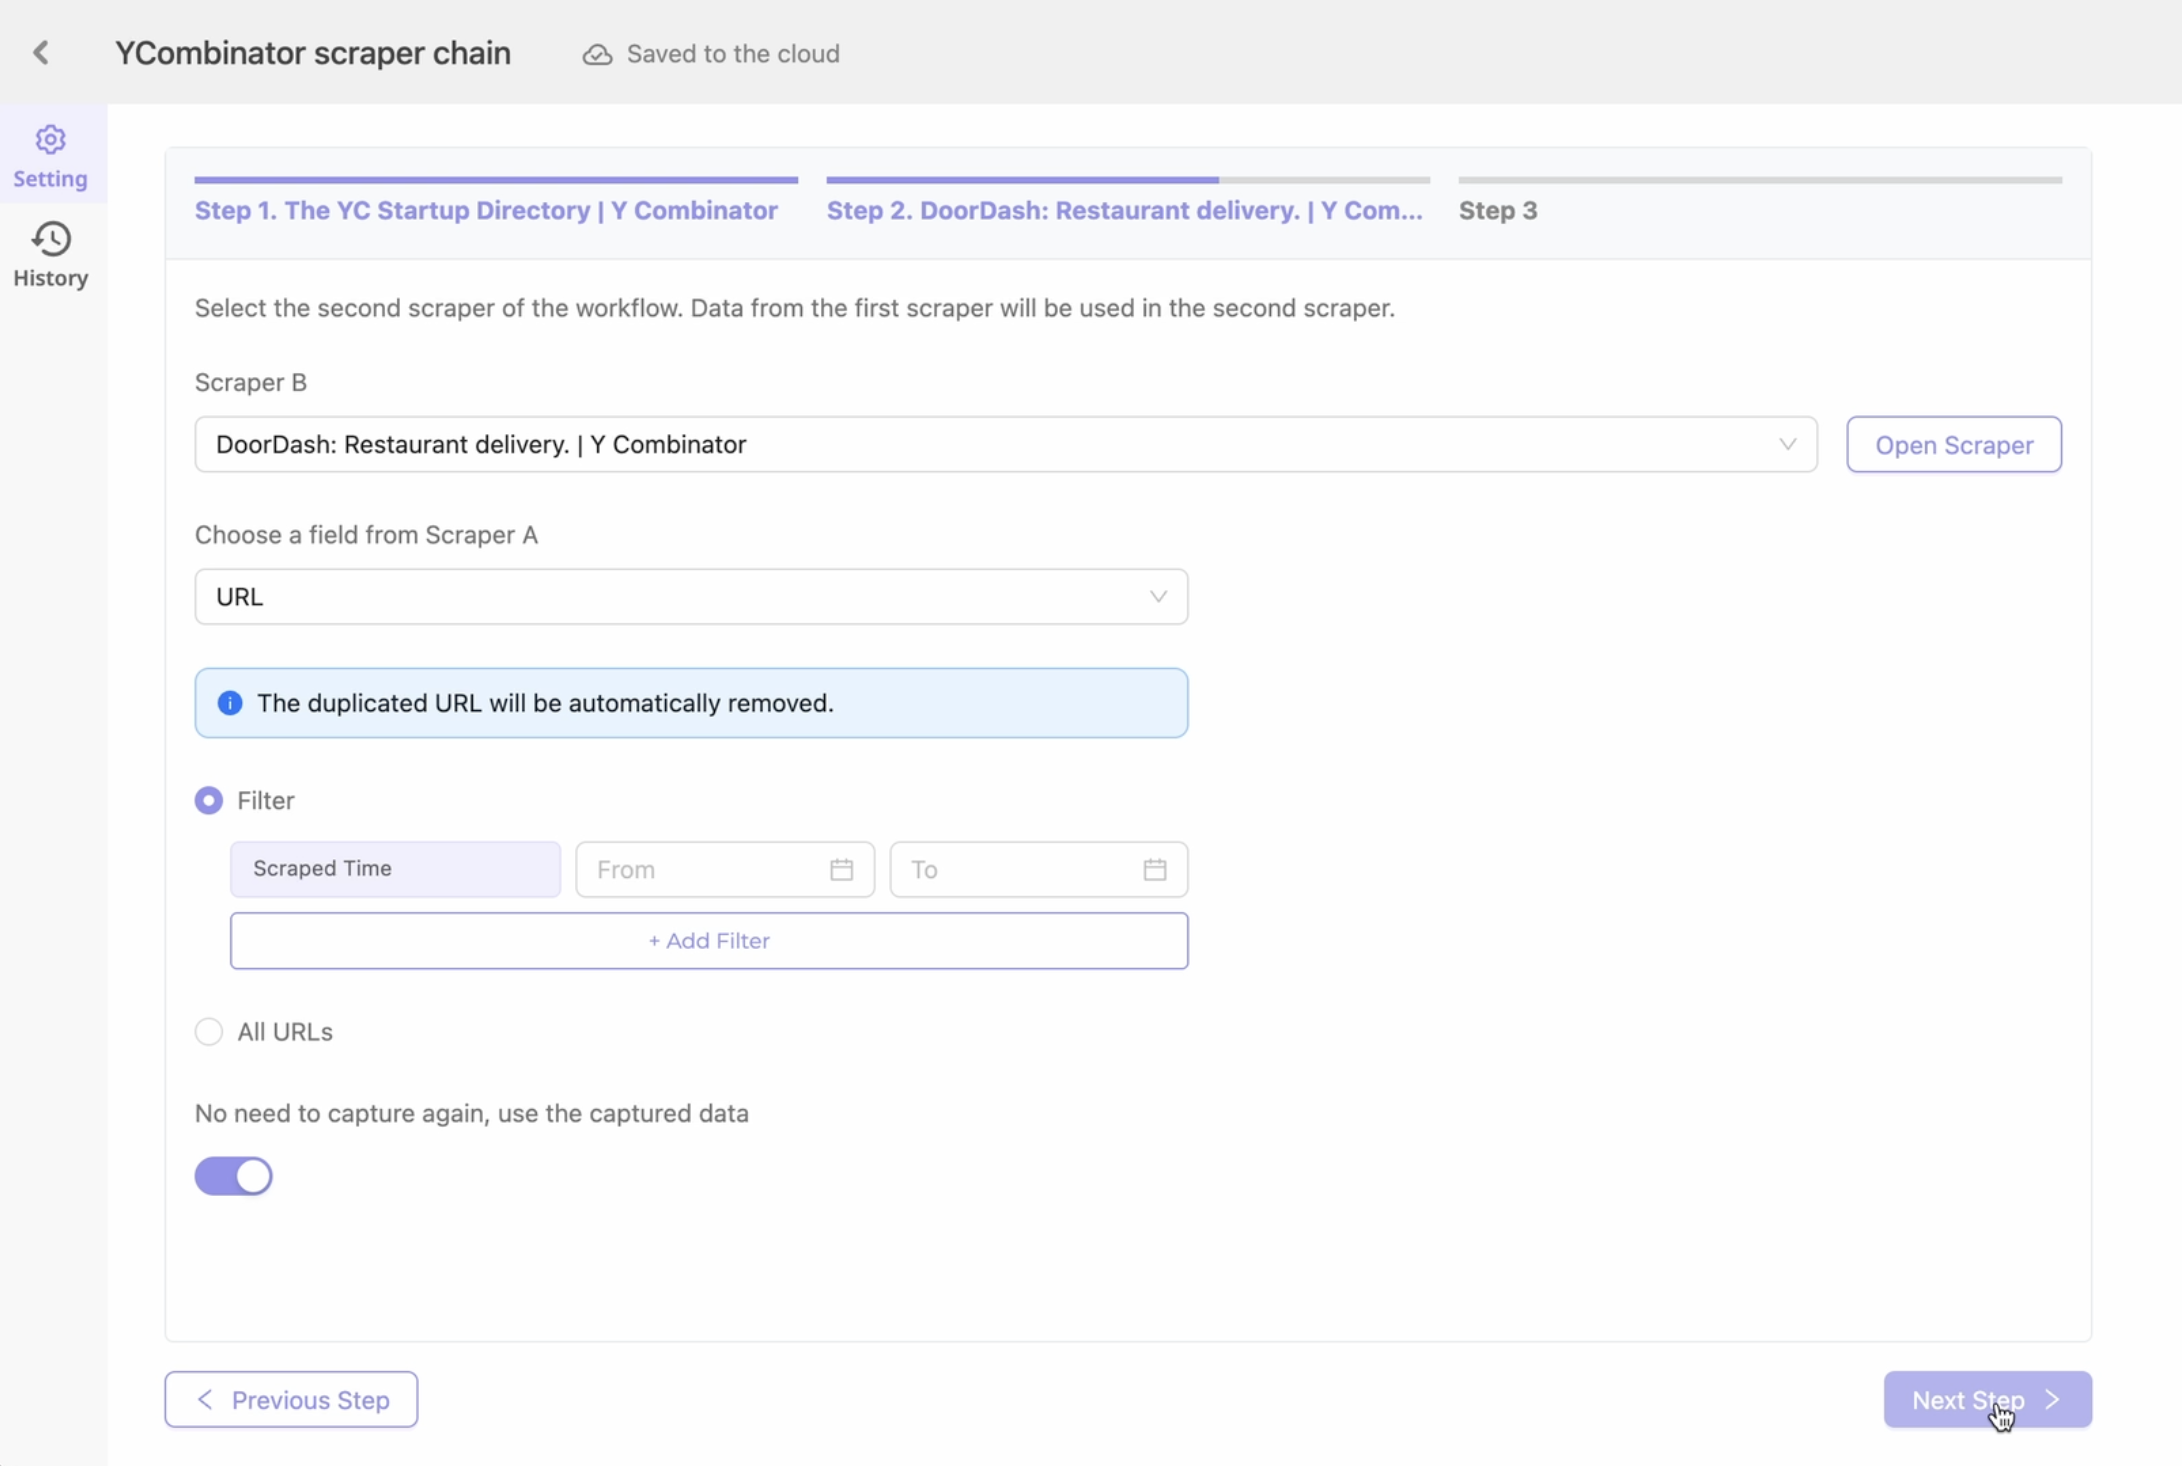Click the Open Scraper button
2182x1466 pixels.
point(1954,444)
